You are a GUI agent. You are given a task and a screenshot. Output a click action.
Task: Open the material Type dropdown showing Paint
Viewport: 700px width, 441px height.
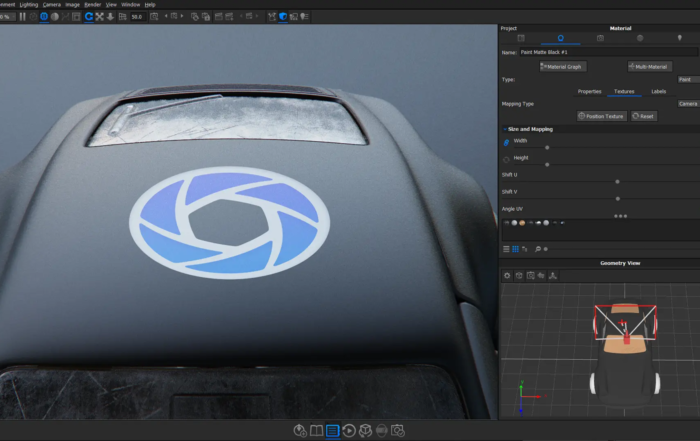(x=688, y=79)
